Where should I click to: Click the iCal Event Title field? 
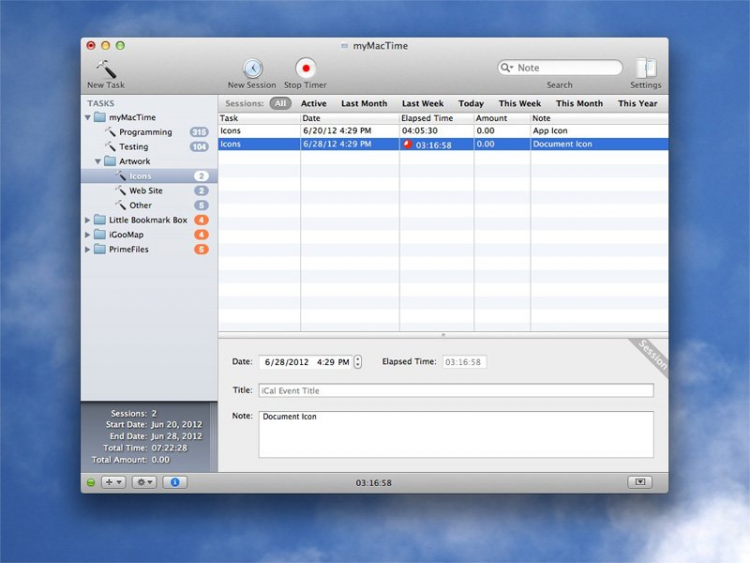[x=456, y=390]
